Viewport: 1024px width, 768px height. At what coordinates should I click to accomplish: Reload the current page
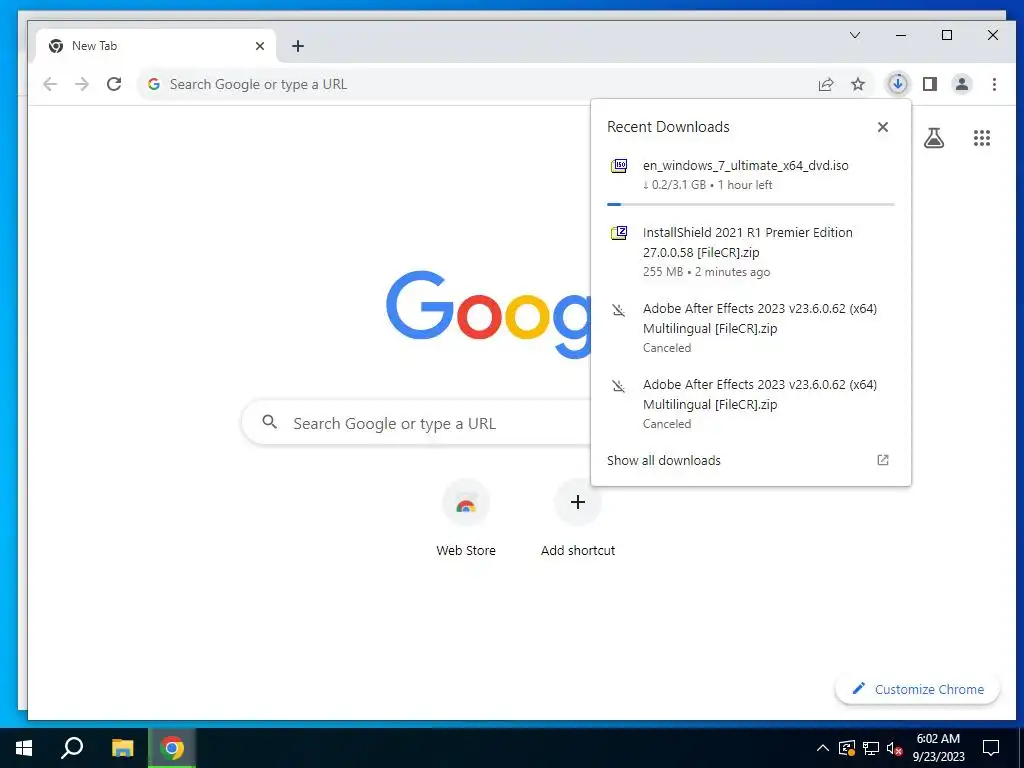[x=114, y=84]
